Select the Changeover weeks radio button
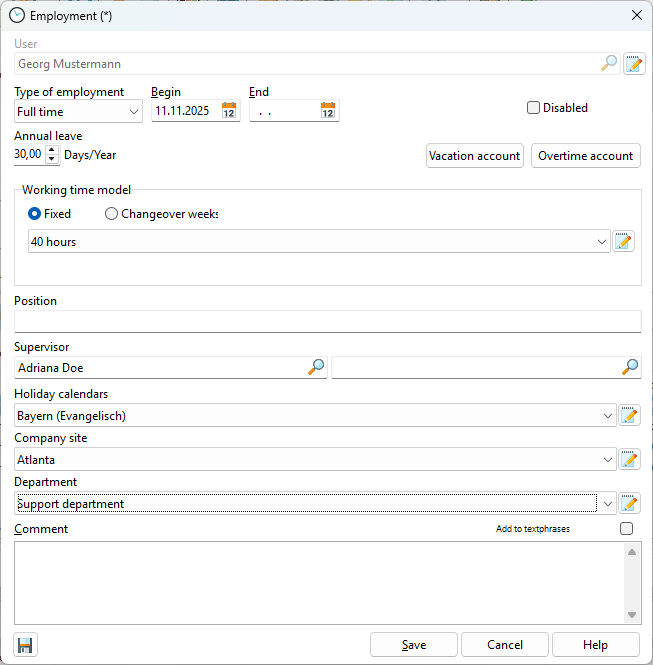Screen dimensions: 653x665 (x=111, y=214)
